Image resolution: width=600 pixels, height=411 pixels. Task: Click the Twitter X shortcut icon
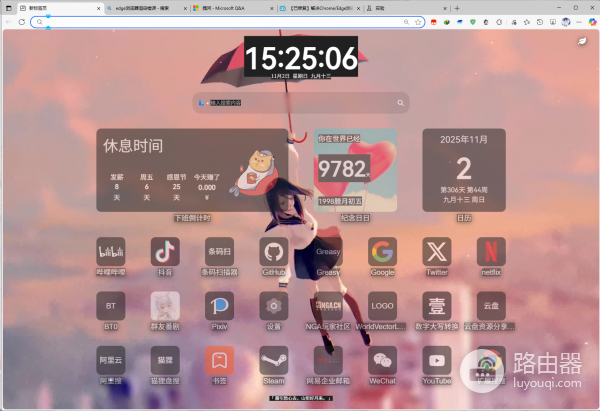click(x=436, y=251)
